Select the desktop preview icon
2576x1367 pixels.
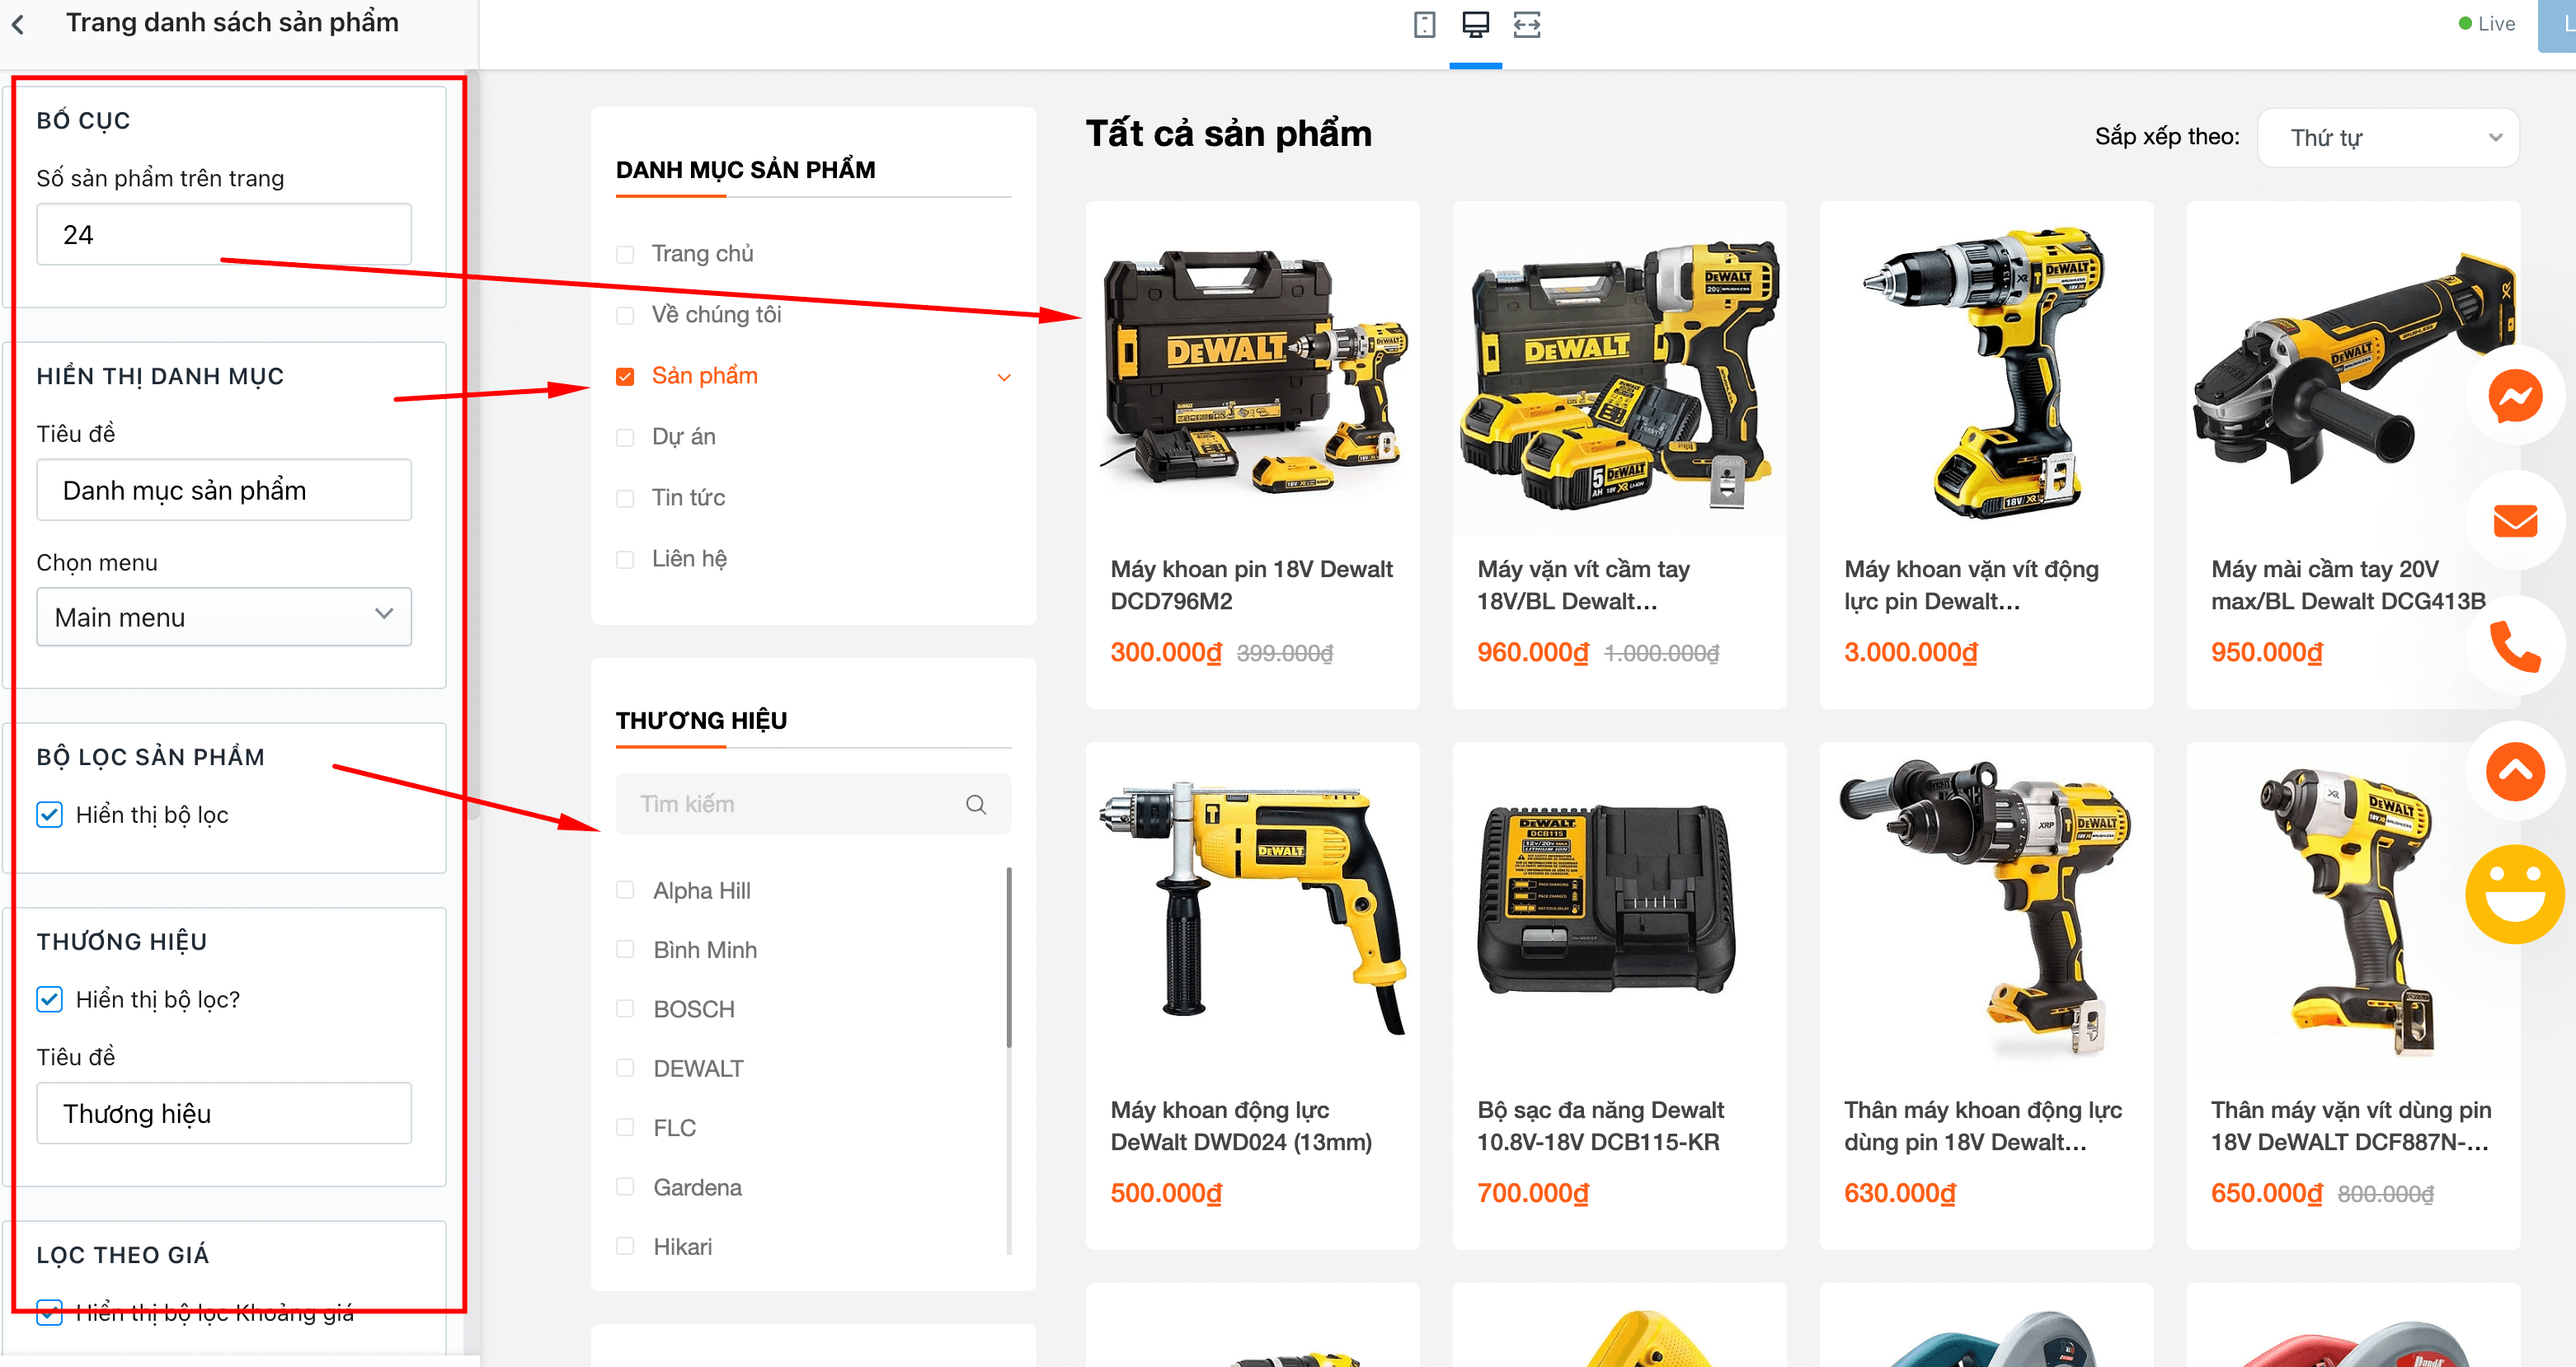coord(1475,24)
